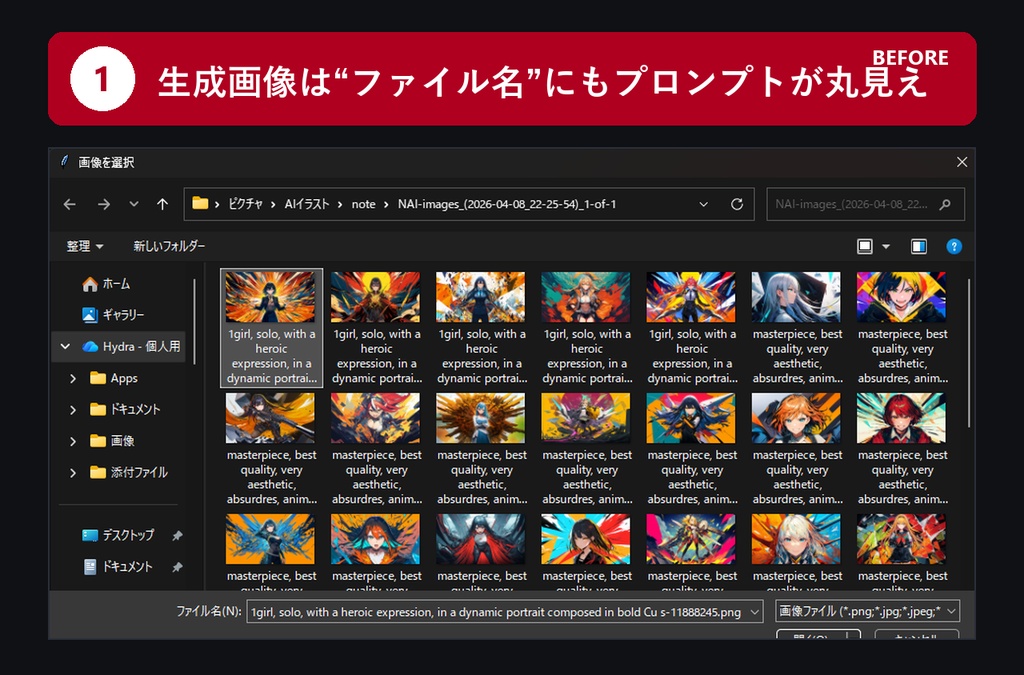Click the file list vertical scrollbar
Viewport: 1024px width, 675px height.
click(x=968, y=354)
